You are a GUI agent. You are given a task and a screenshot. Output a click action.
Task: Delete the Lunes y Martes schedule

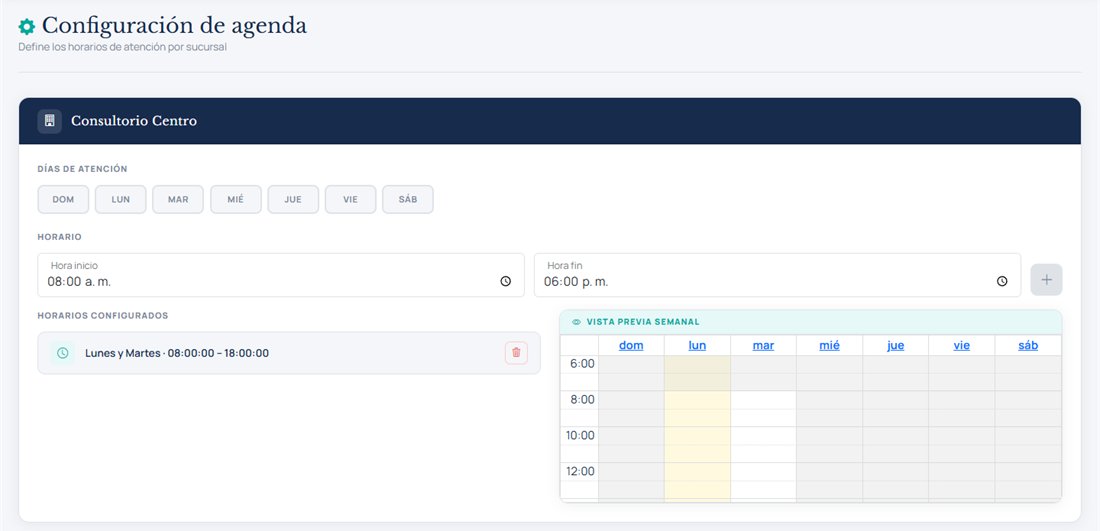tap(516, 353)
